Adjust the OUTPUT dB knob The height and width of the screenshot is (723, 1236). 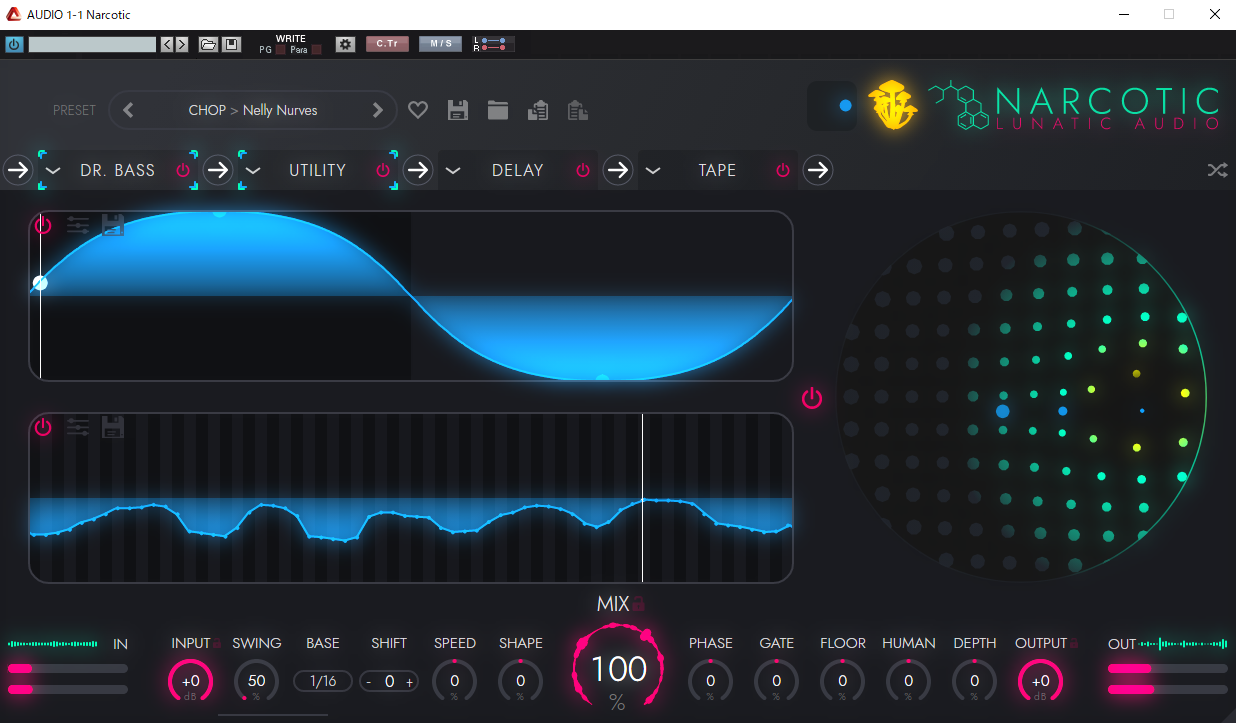pyautogui.click(x=1040, y=681)
